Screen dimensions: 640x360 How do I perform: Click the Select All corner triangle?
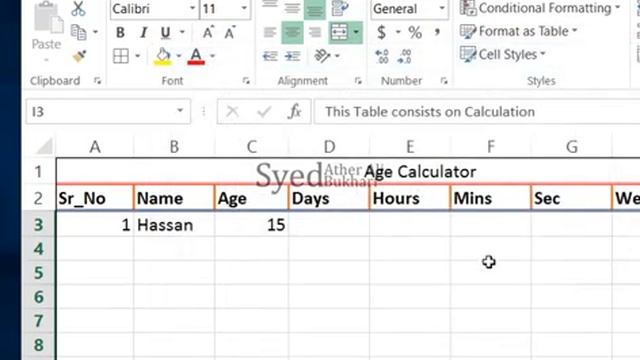44,146
